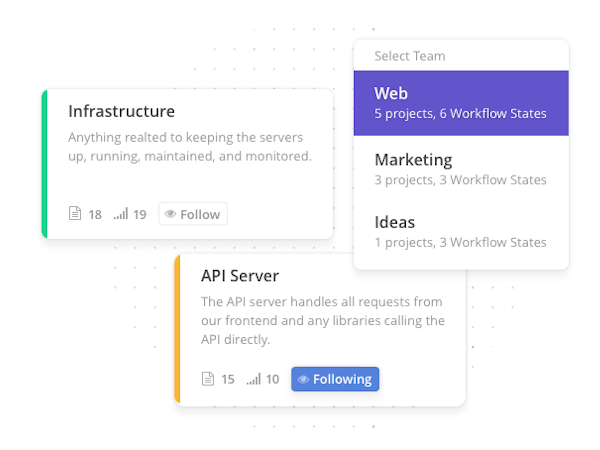Image resolution: width=600 pixels, height=450 pixels.
Task: Click API Server description text
Action: click(x=322, y=320)
